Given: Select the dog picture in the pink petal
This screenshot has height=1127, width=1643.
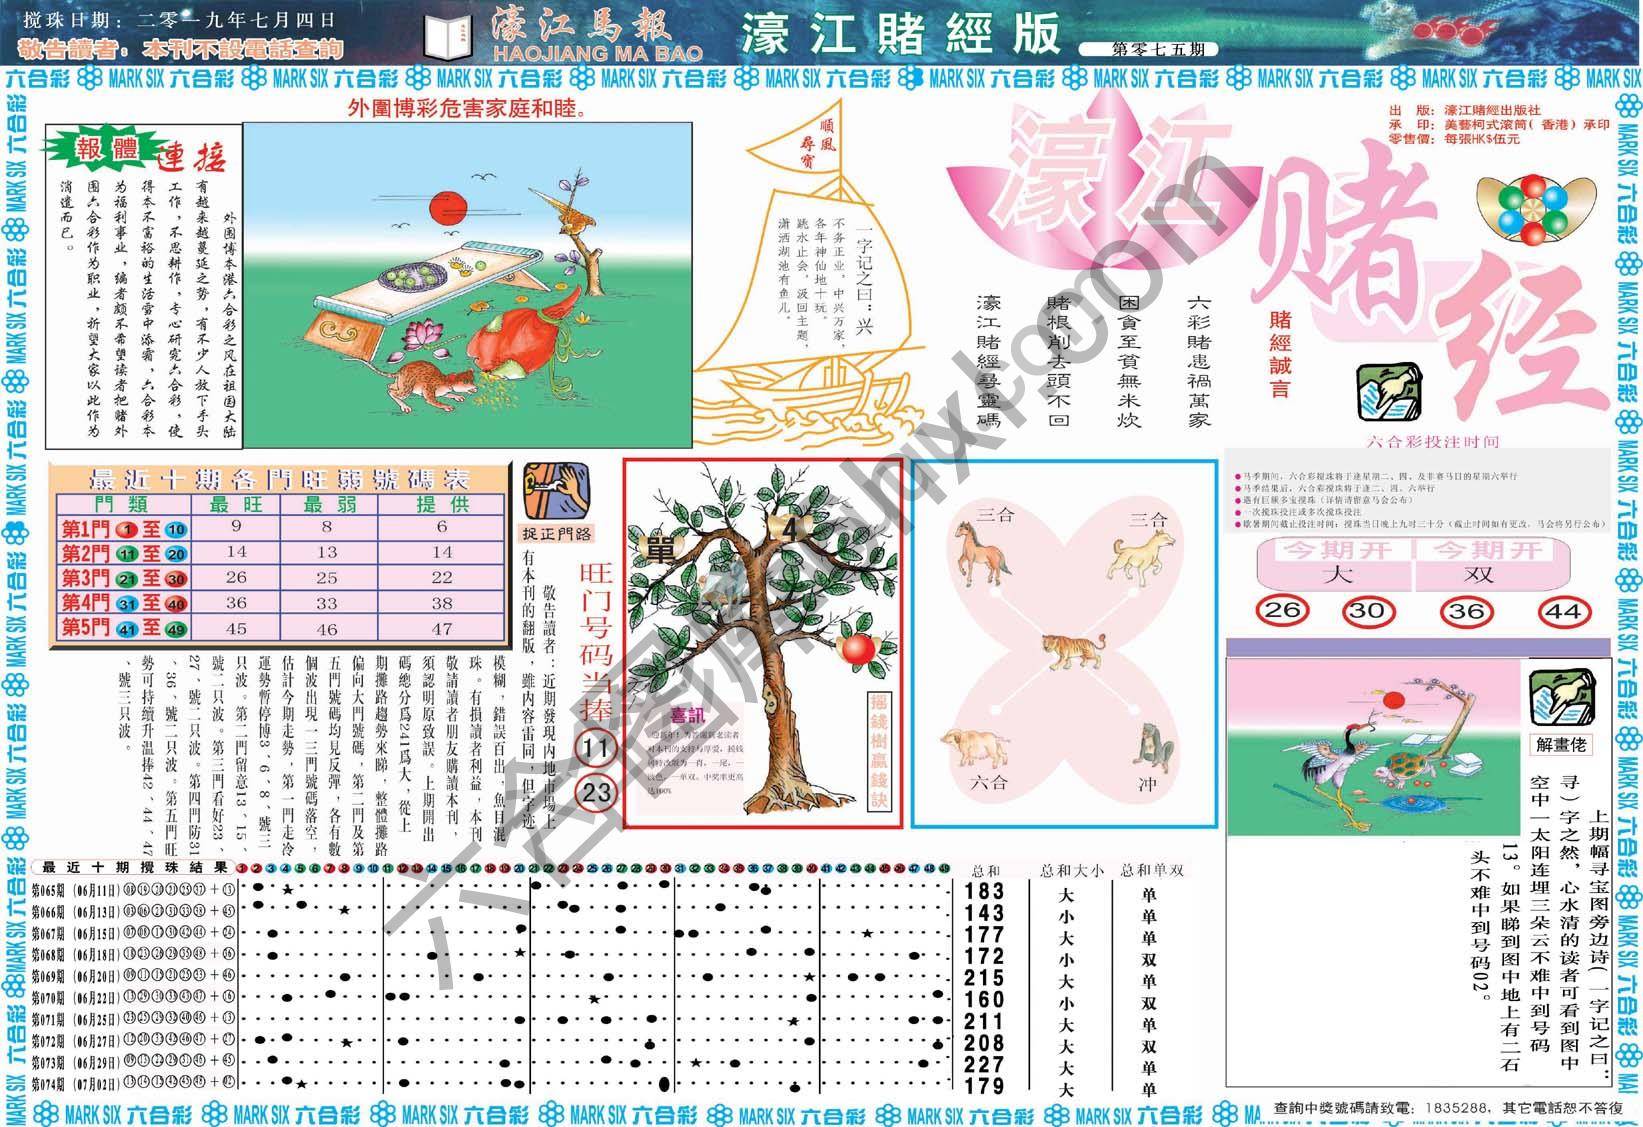Looking at the screenshot, I should tap(1140, 555).
